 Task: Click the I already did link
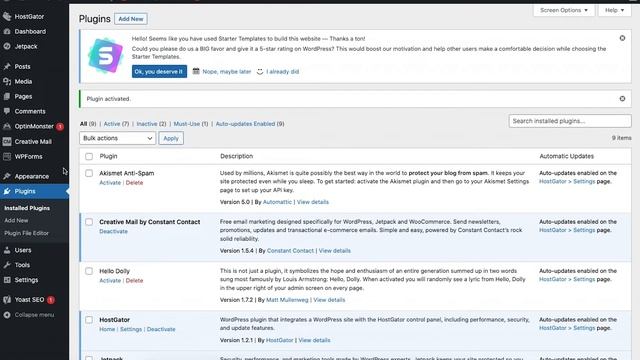[x=282, y=71]
